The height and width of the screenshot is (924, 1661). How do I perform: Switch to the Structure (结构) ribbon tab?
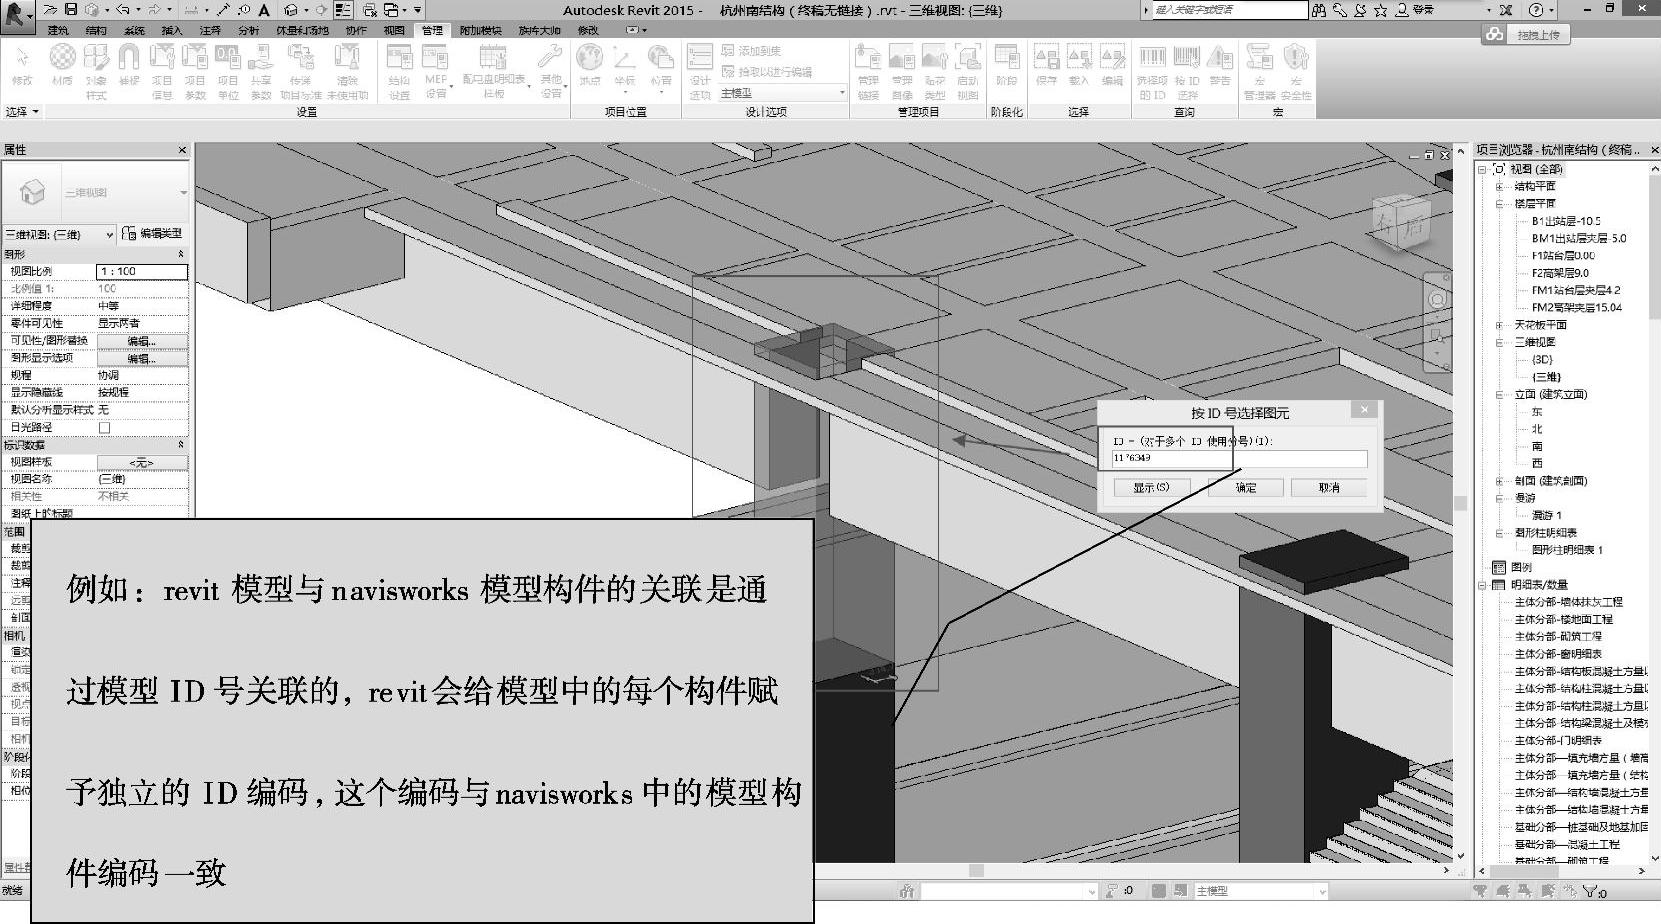point(96,30)
